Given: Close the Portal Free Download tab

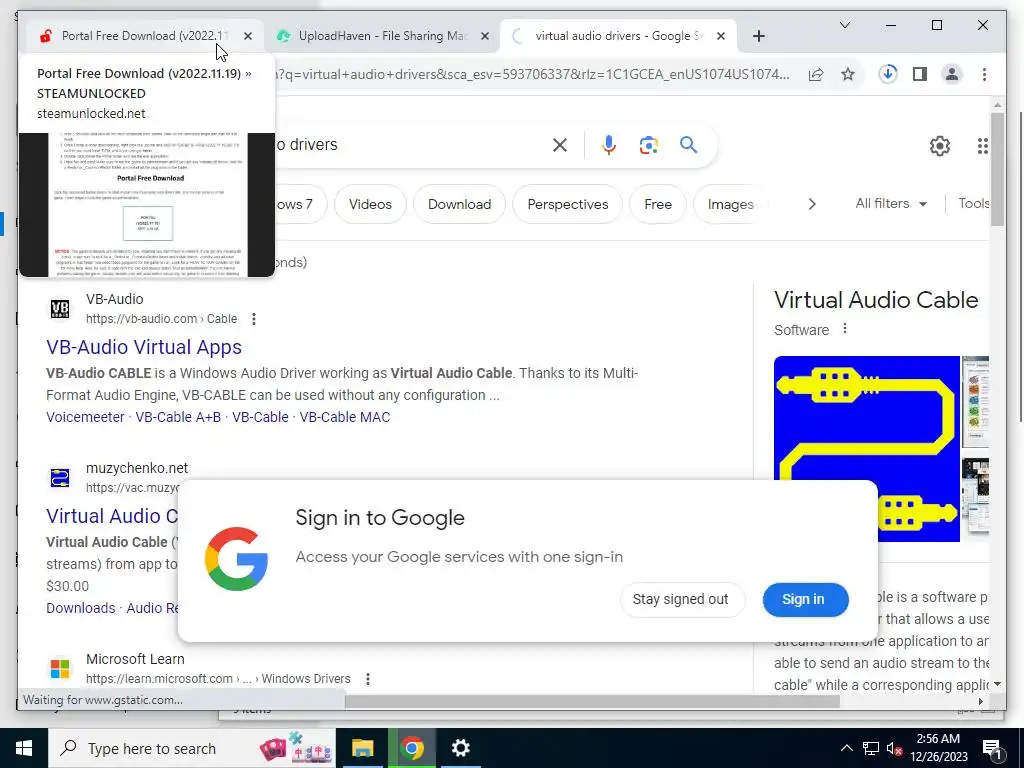Looking at the screenshot, I should (x=248, y=36).
